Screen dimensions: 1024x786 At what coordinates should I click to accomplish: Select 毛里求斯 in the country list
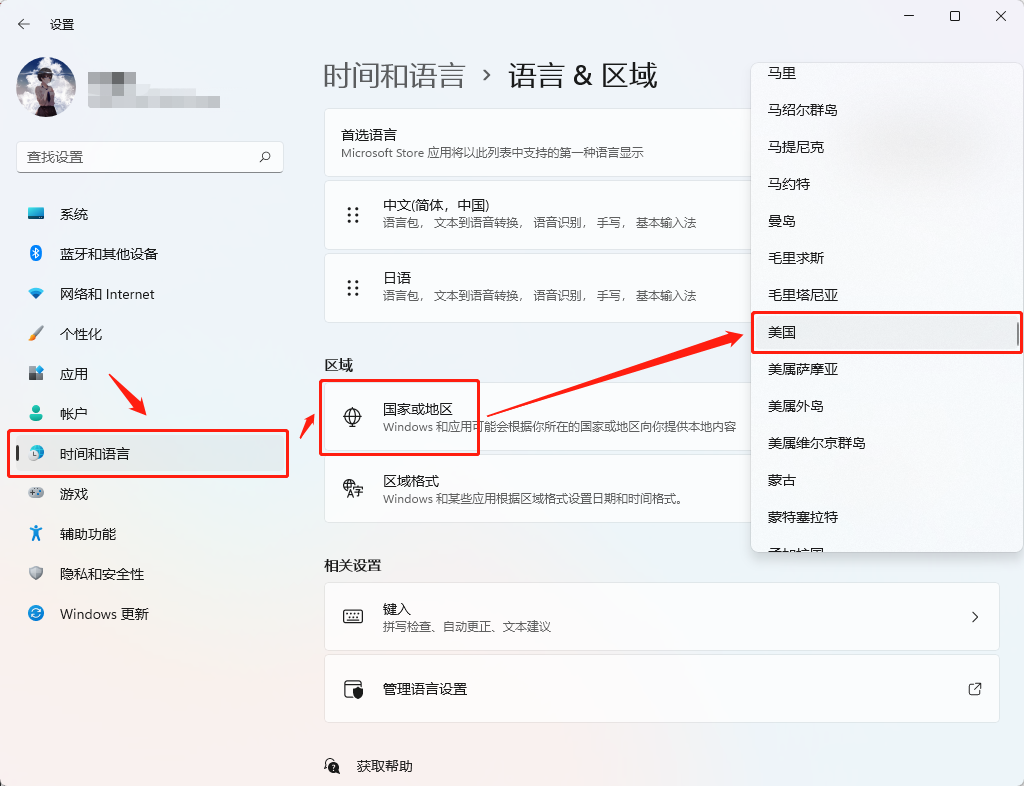click(886, 258)
